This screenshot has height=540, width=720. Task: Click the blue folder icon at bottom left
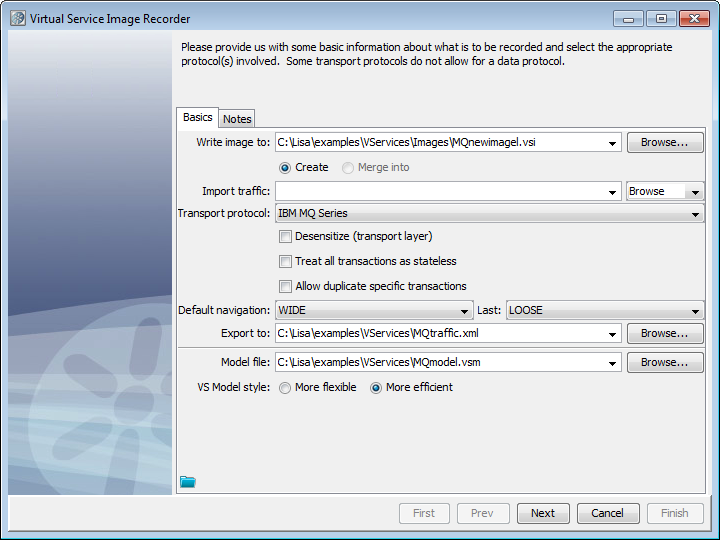187,482
